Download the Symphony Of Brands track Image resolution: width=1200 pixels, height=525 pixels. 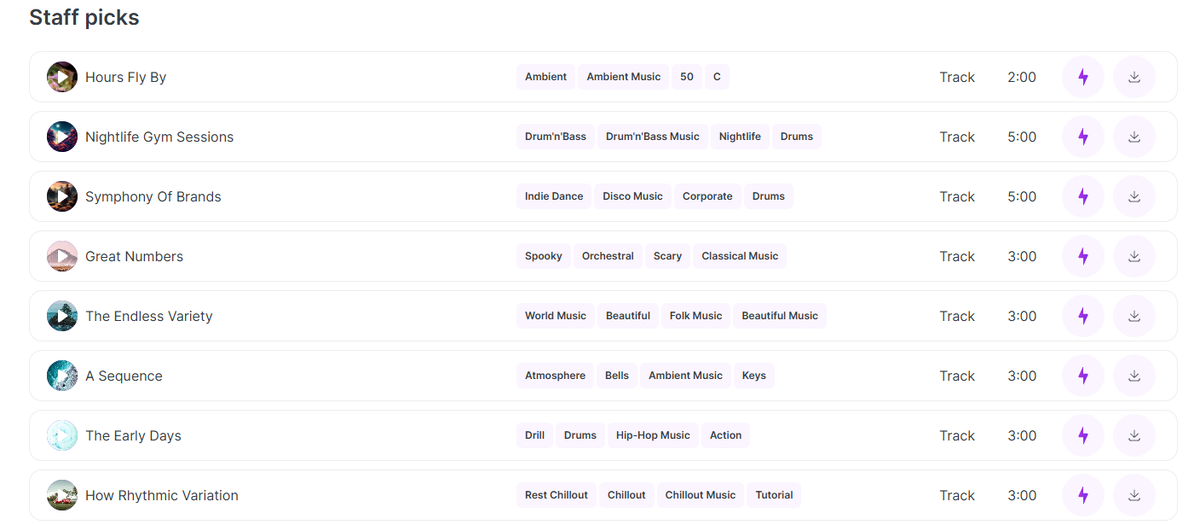click(x=1134, y=197)
